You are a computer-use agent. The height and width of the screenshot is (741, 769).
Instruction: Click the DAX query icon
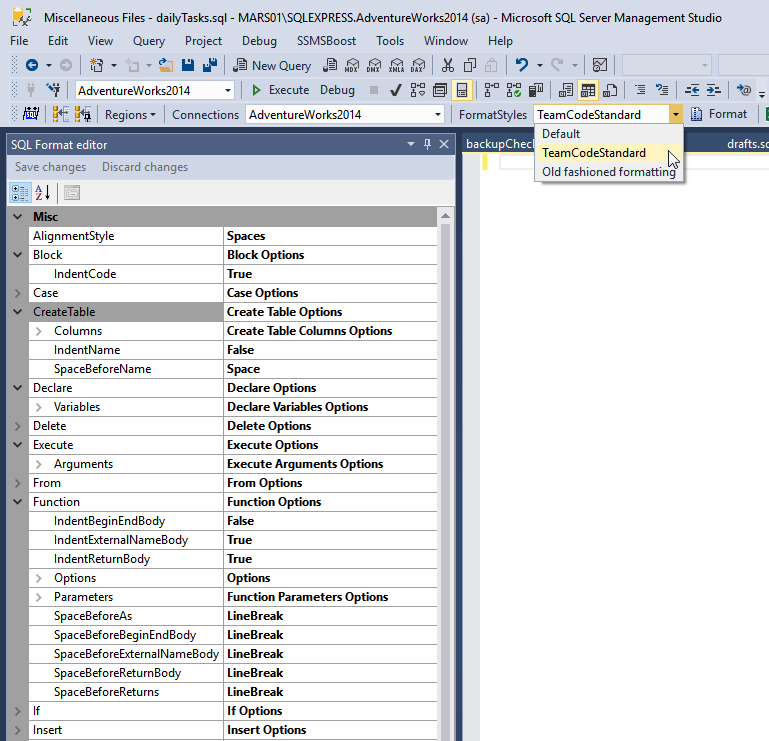[418, 65]
